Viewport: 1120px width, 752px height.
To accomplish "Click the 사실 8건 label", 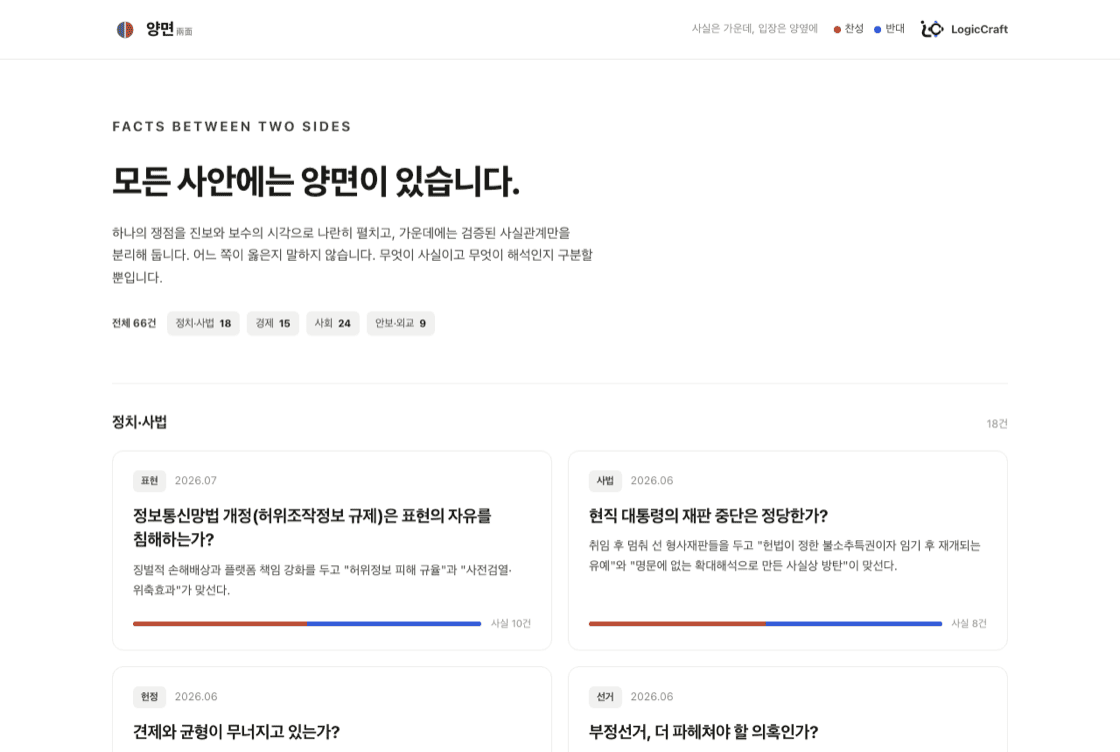I will tap(969, 623).
